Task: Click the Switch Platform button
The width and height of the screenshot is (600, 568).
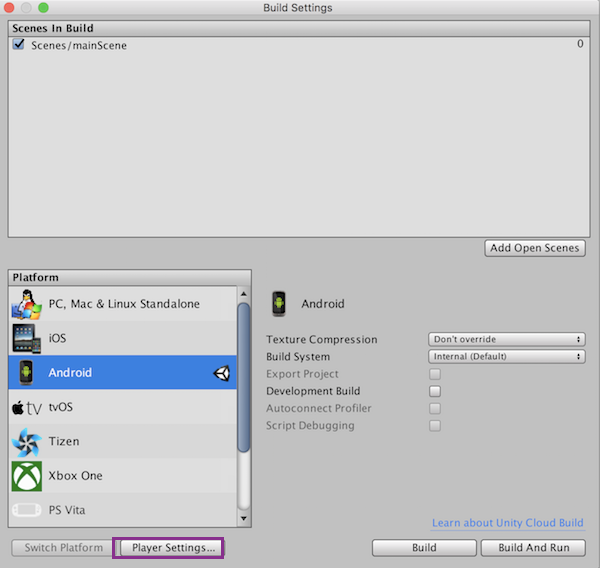Action: click(64, 548)
